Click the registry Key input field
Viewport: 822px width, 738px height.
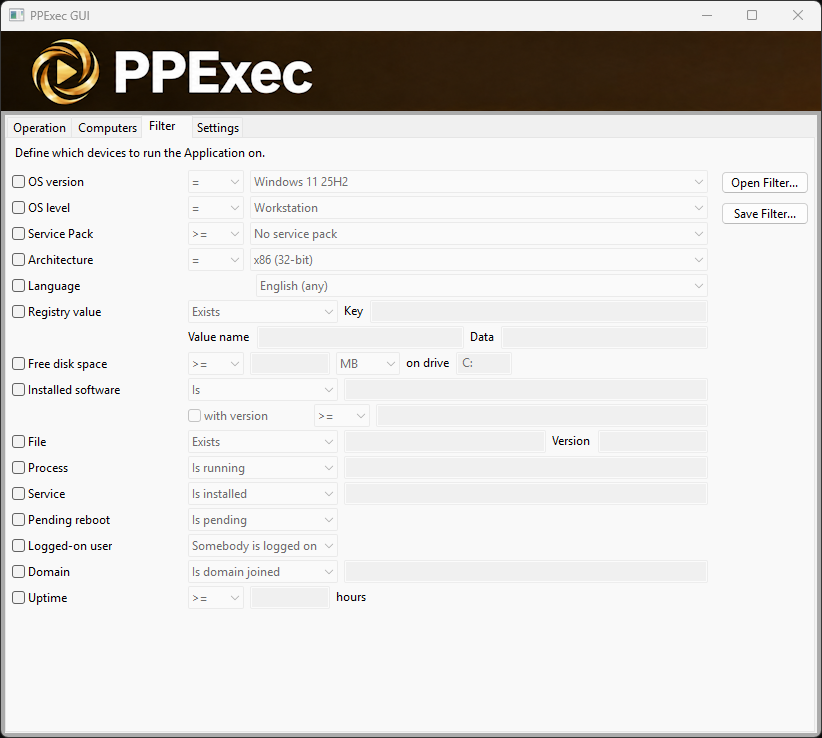click(x=538, y=311)
